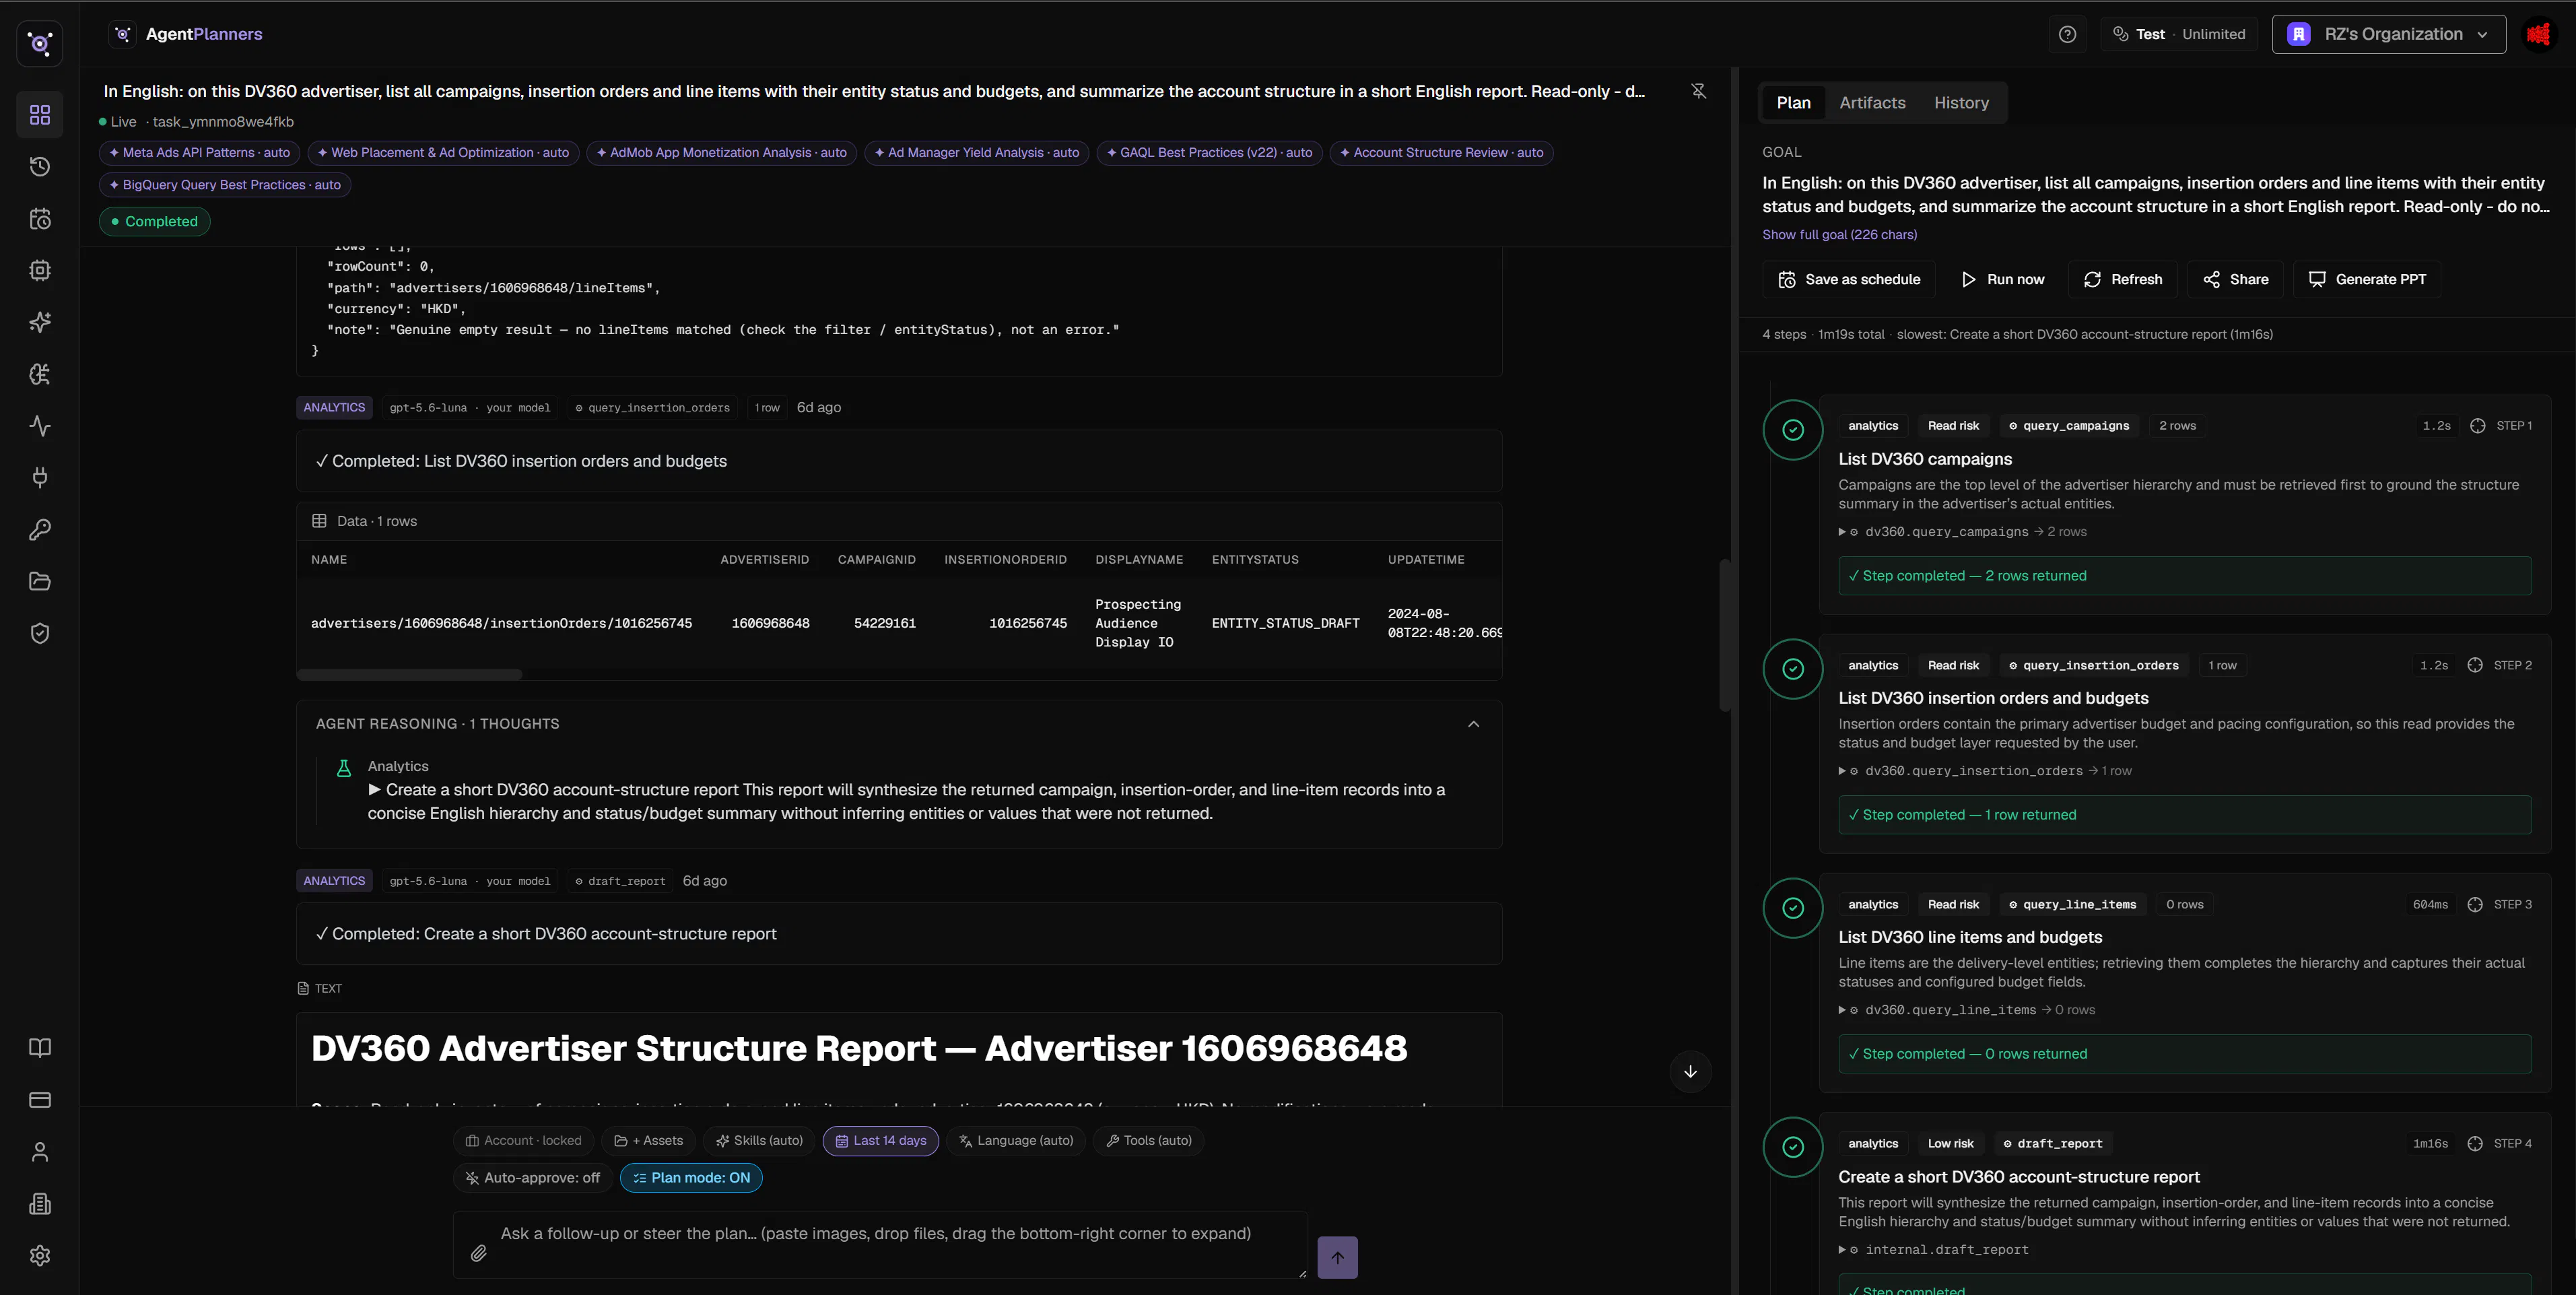
Task: Open the billing card icon in sidebar
Action: pyautogui.click(x=40, y=1100)
